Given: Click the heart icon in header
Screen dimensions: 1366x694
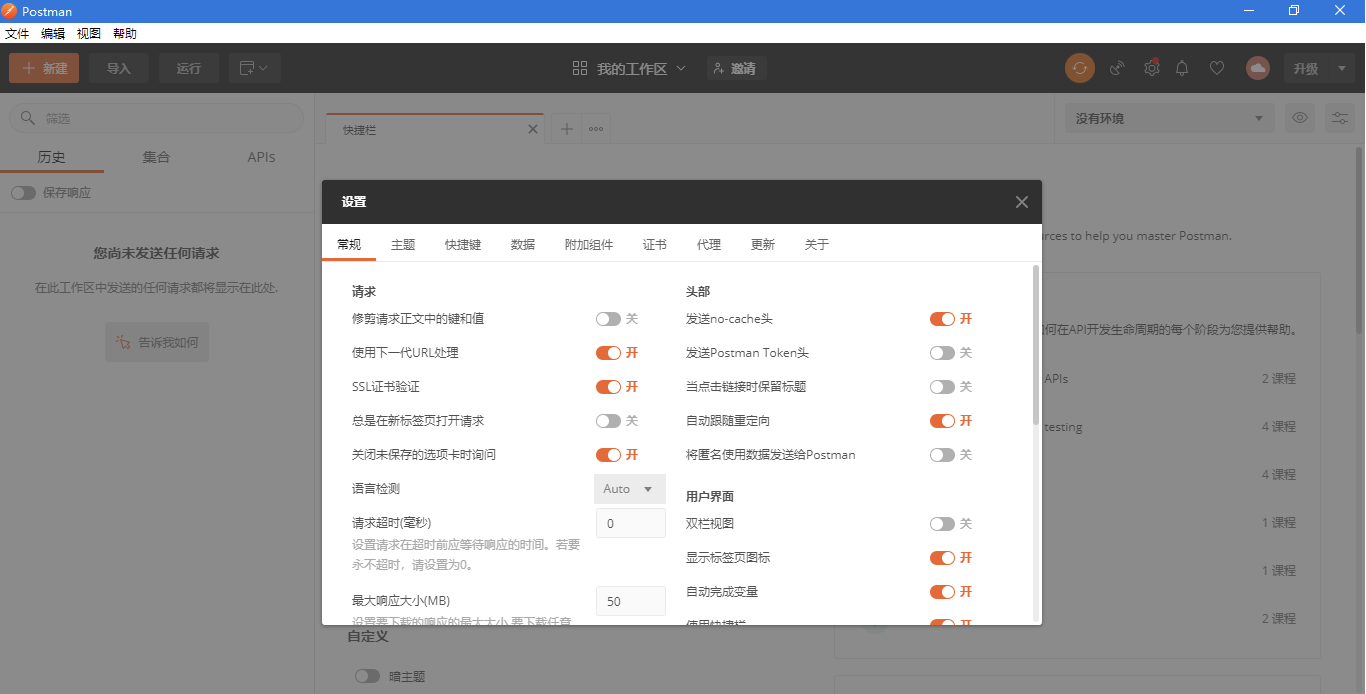Looking at the screenshot, I should coord(1217,68).
